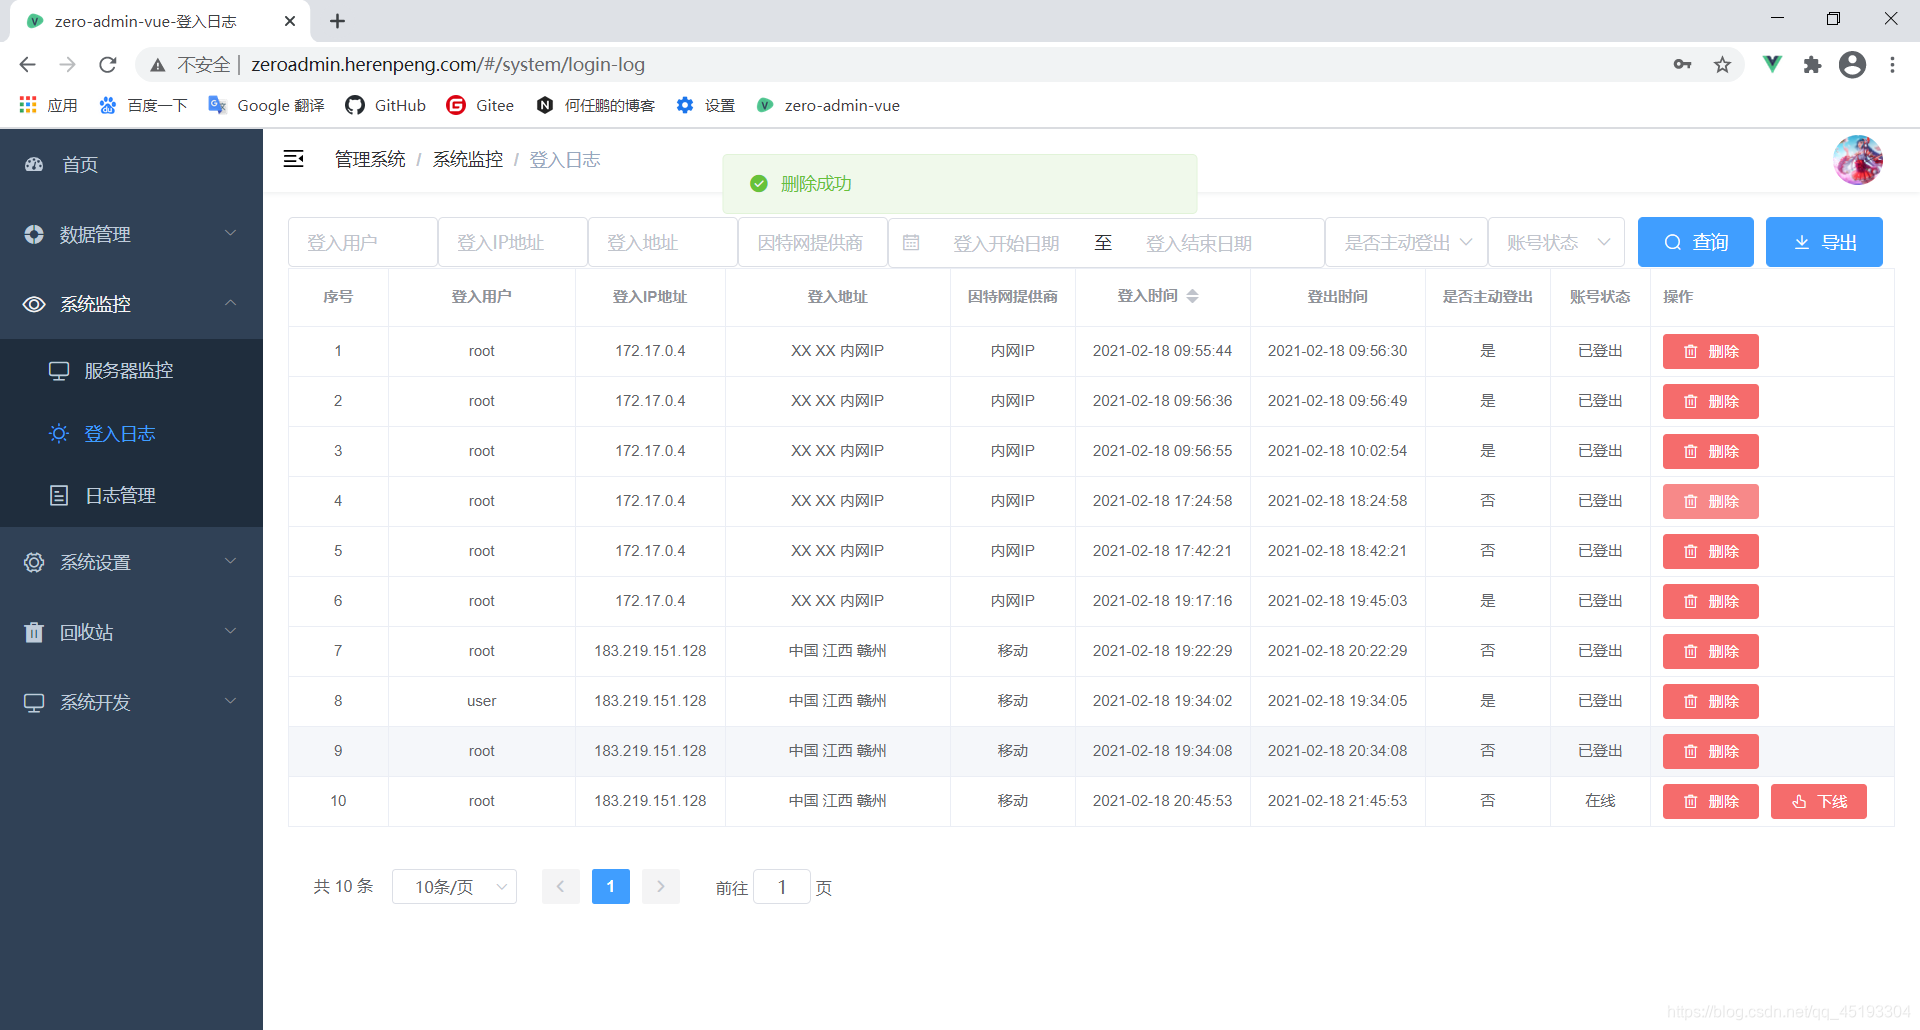Open the 百度一下 bookmark
Screen dimensions: 1920x1030
[143, 105]
